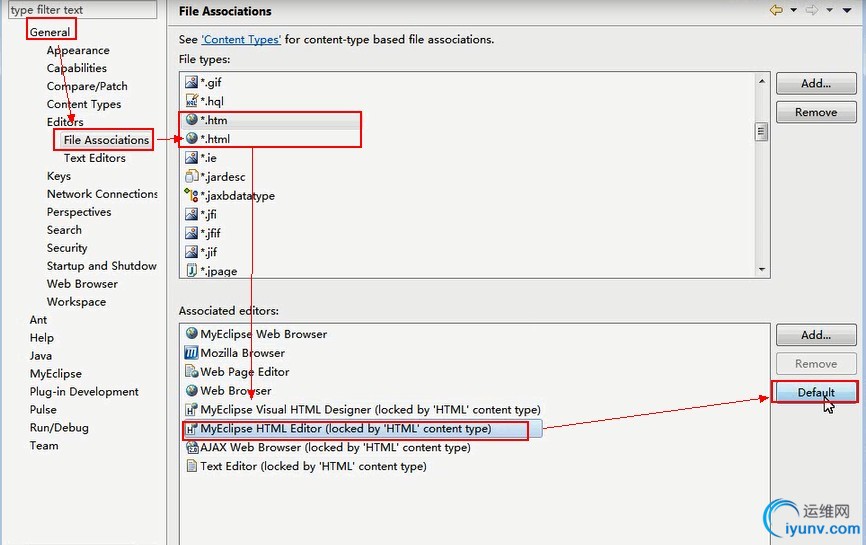Select the Editors tree node

(65, 121)
